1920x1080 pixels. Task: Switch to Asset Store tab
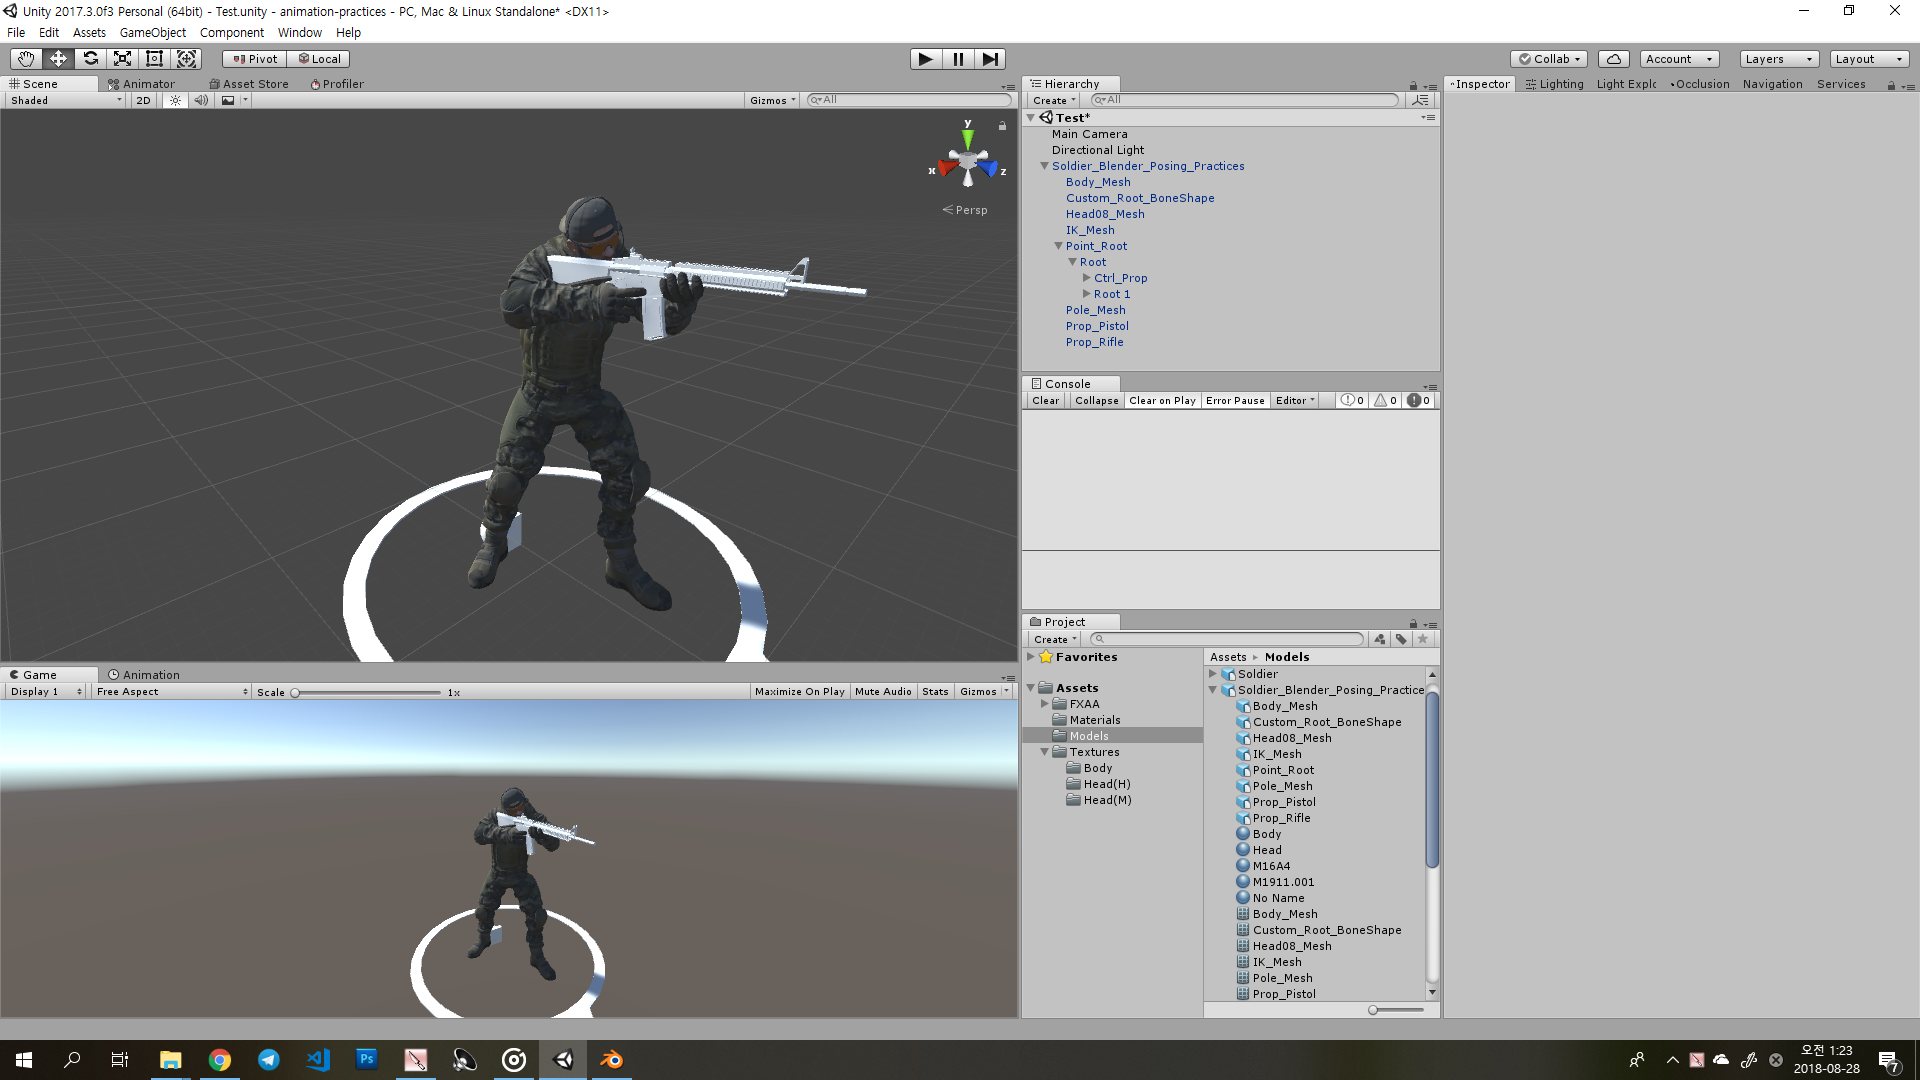pos(249,84)
